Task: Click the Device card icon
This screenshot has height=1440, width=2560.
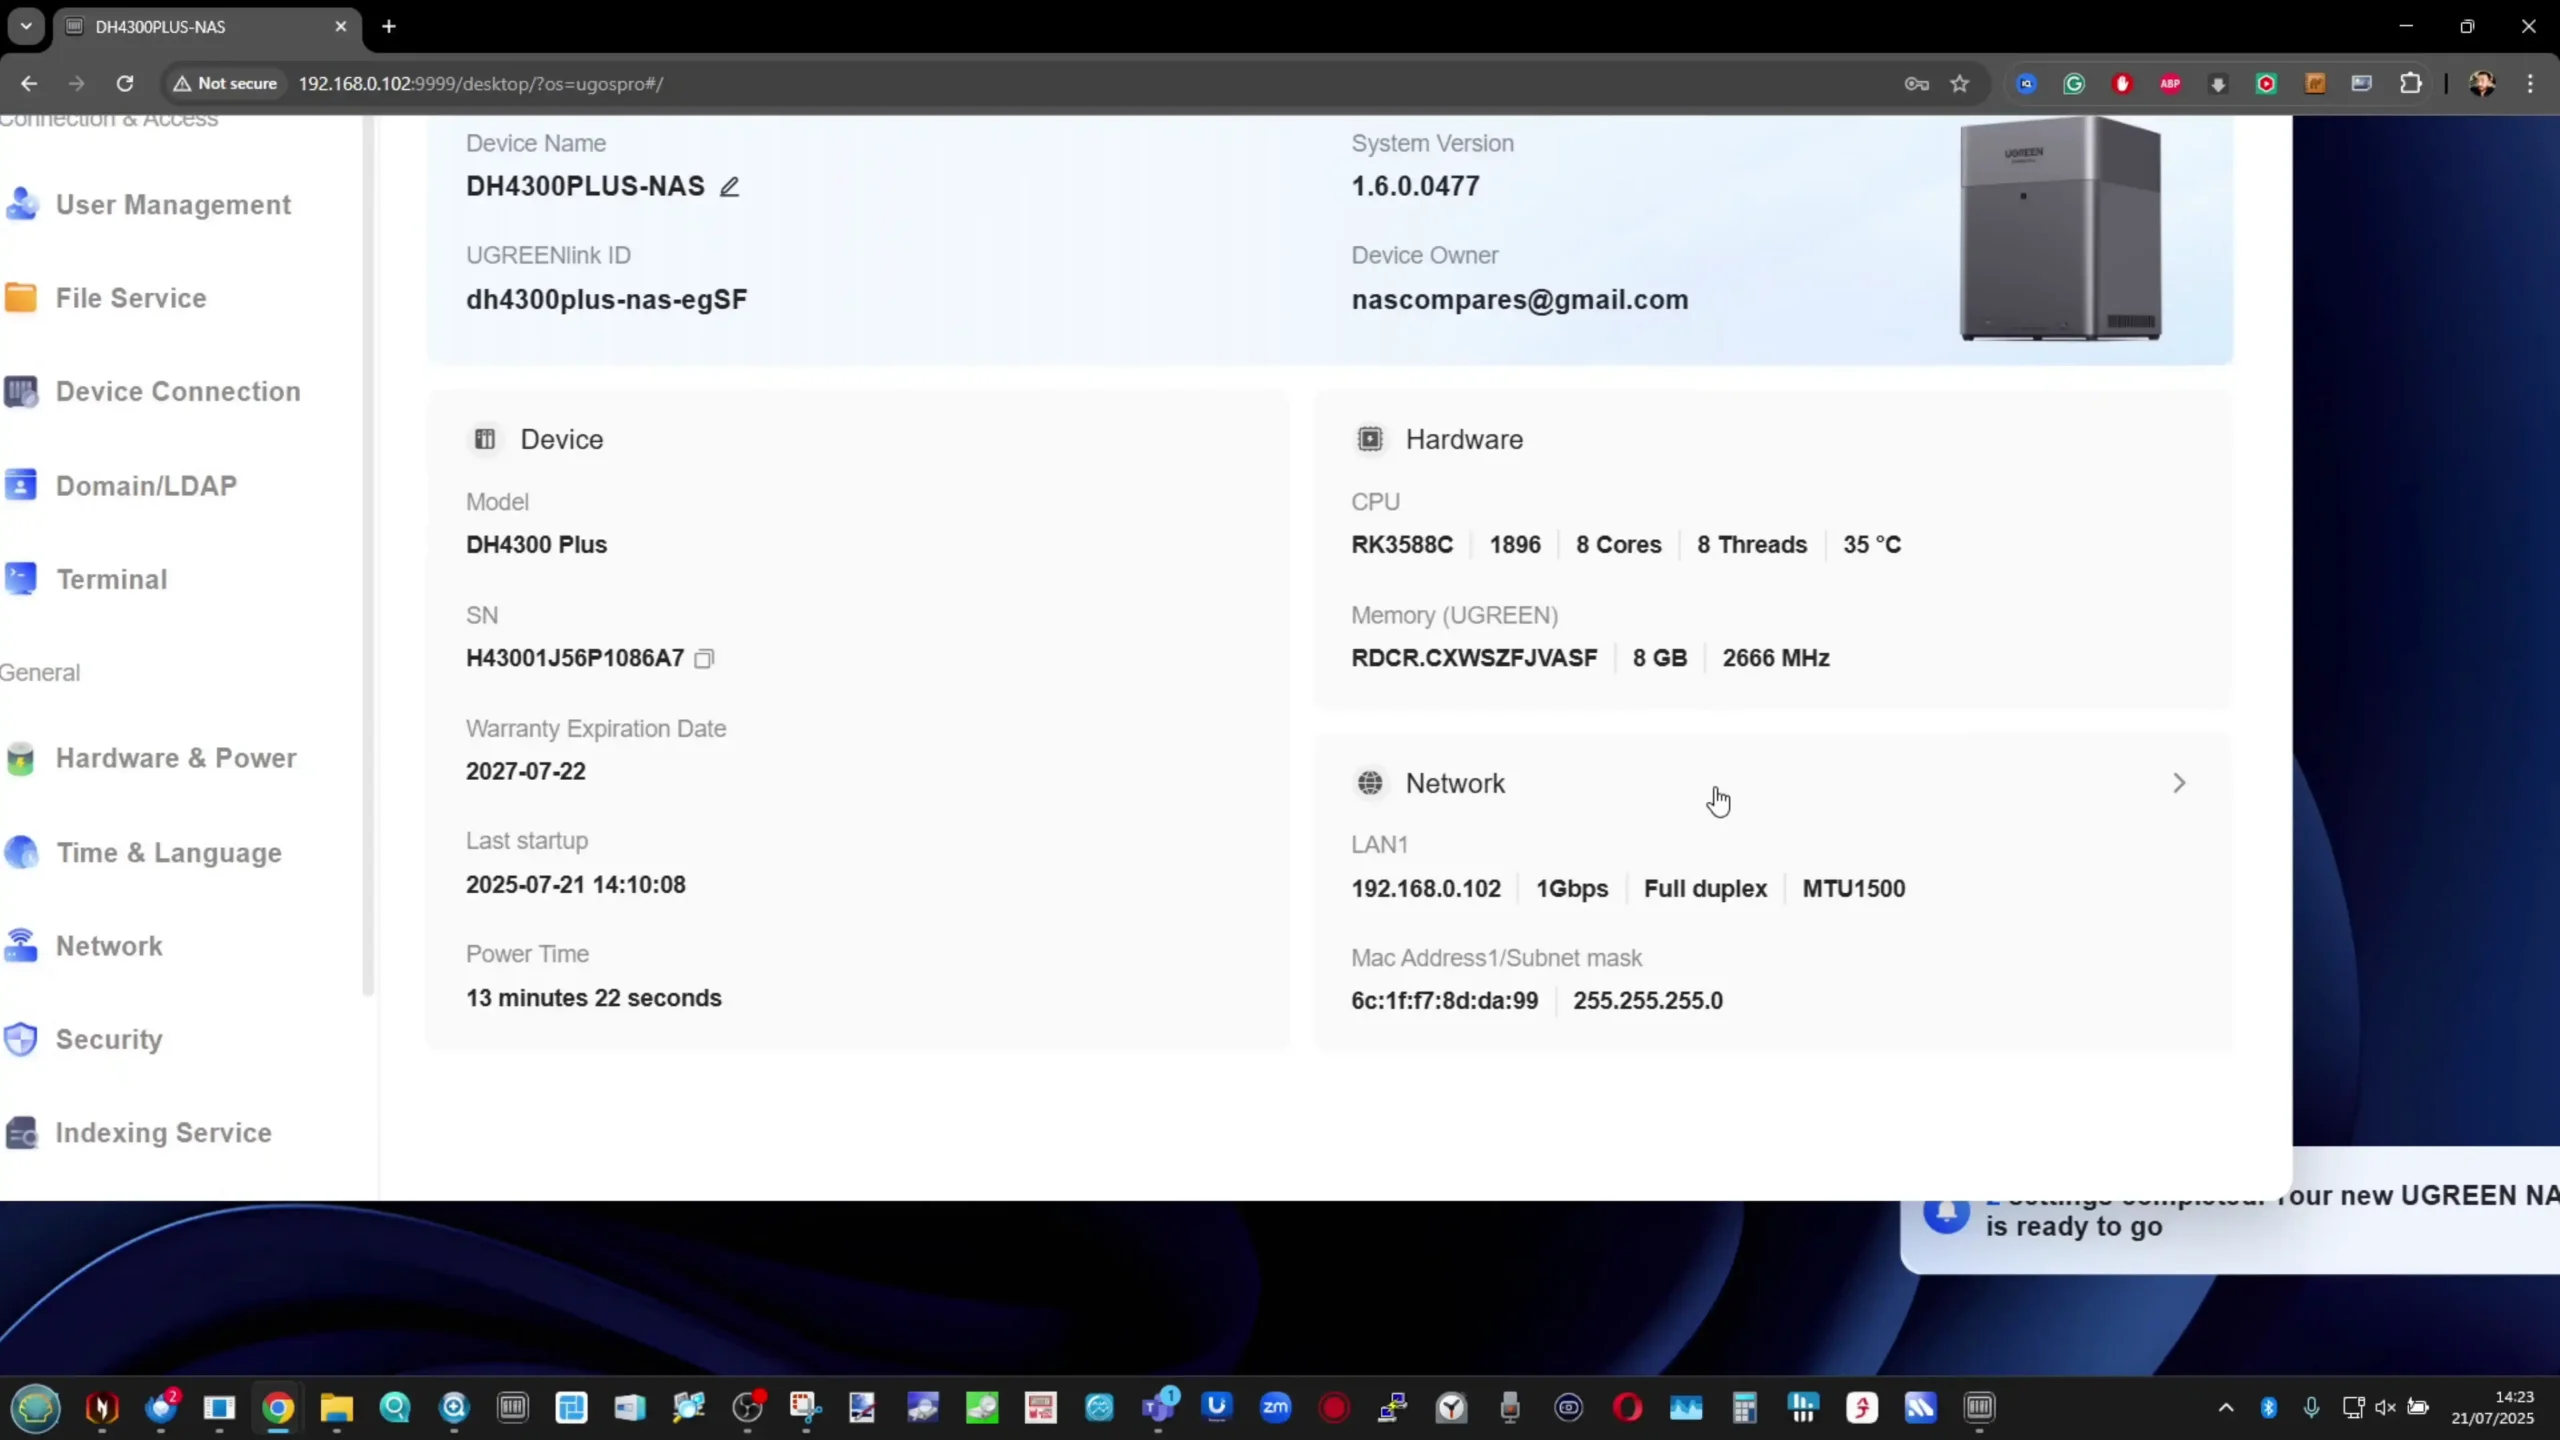Action: 485,439
